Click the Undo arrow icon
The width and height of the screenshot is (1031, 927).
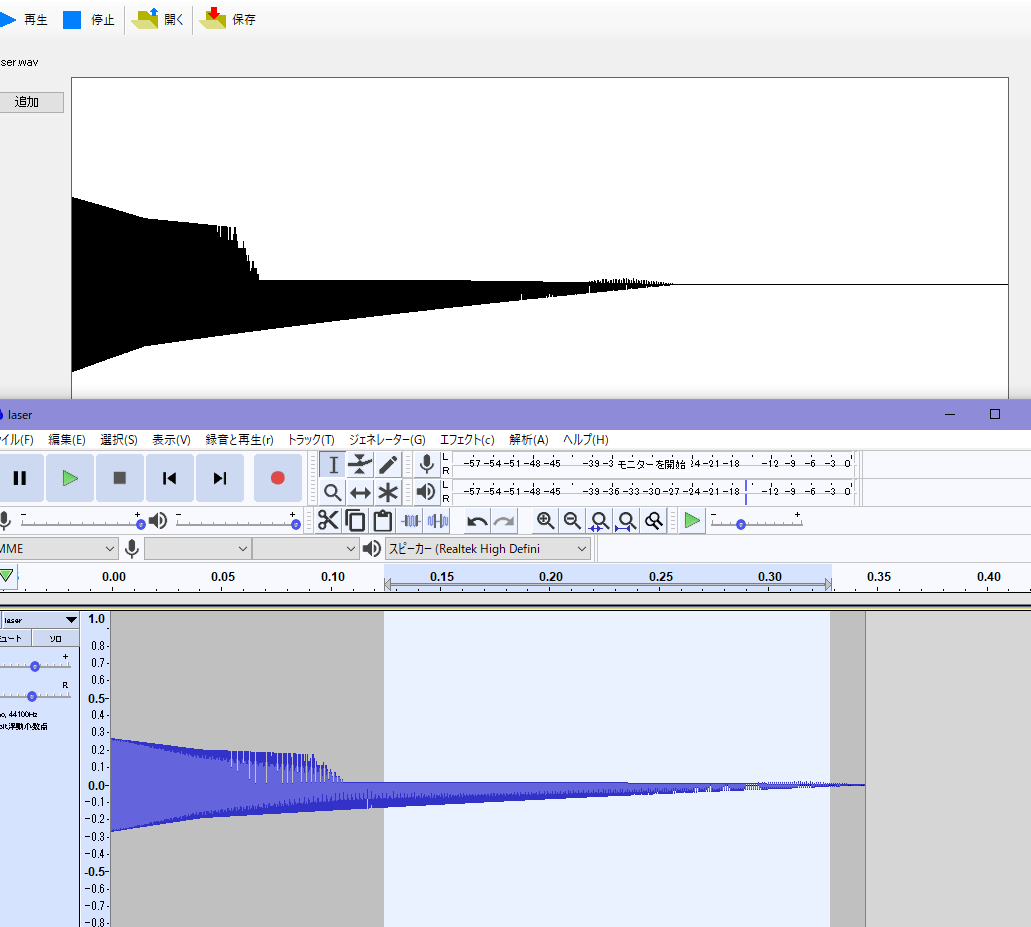click(x=477, y=520)
